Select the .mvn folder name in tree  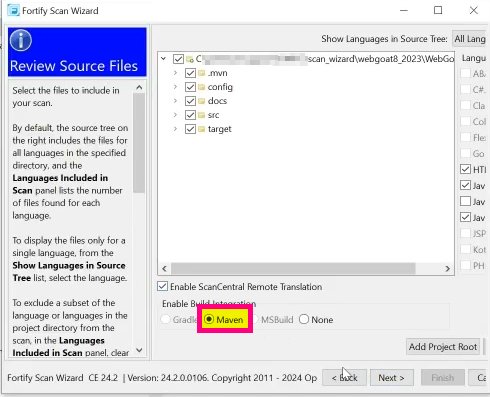(217, 73)
